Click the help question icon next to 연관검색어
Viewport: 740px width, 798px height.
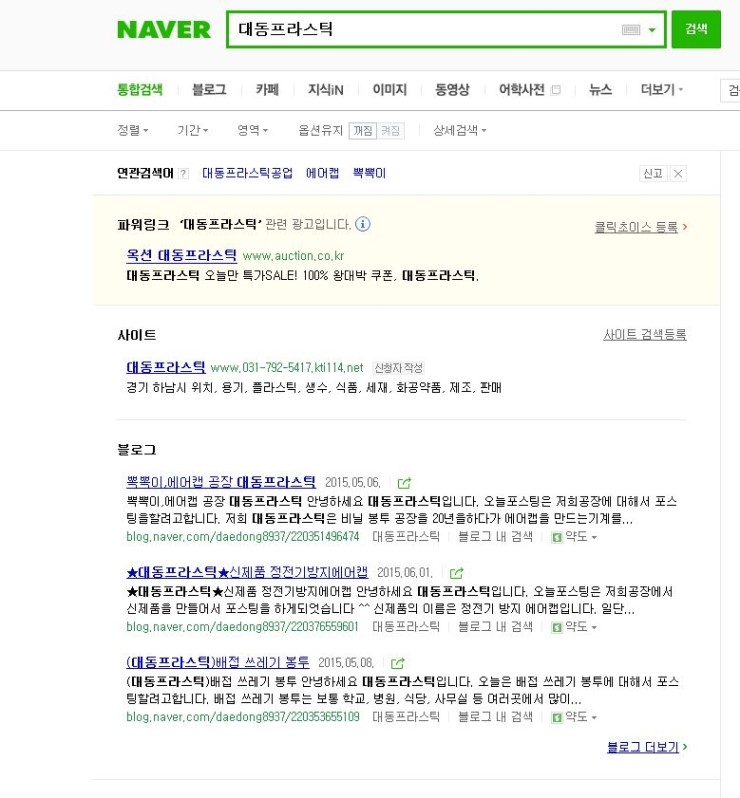pyautogui.click(x=184, y=174)
